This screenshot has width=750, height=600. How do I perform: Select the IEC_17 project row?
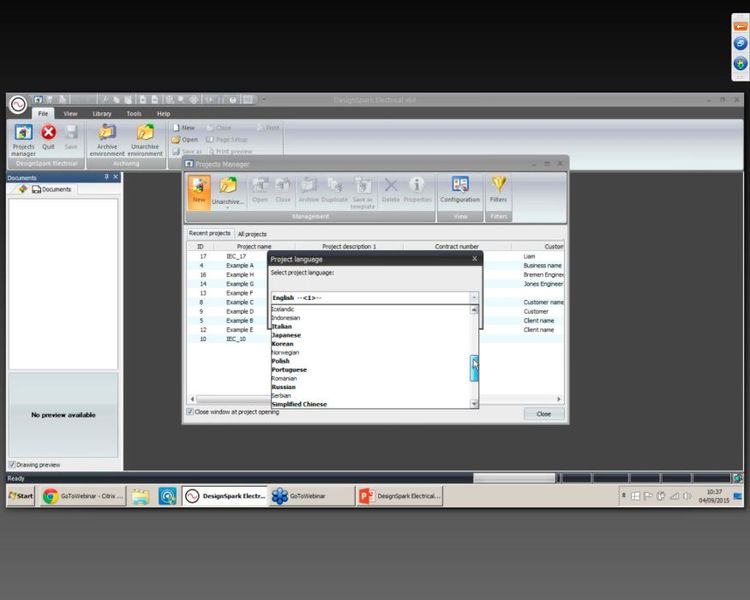coord(375,256)
